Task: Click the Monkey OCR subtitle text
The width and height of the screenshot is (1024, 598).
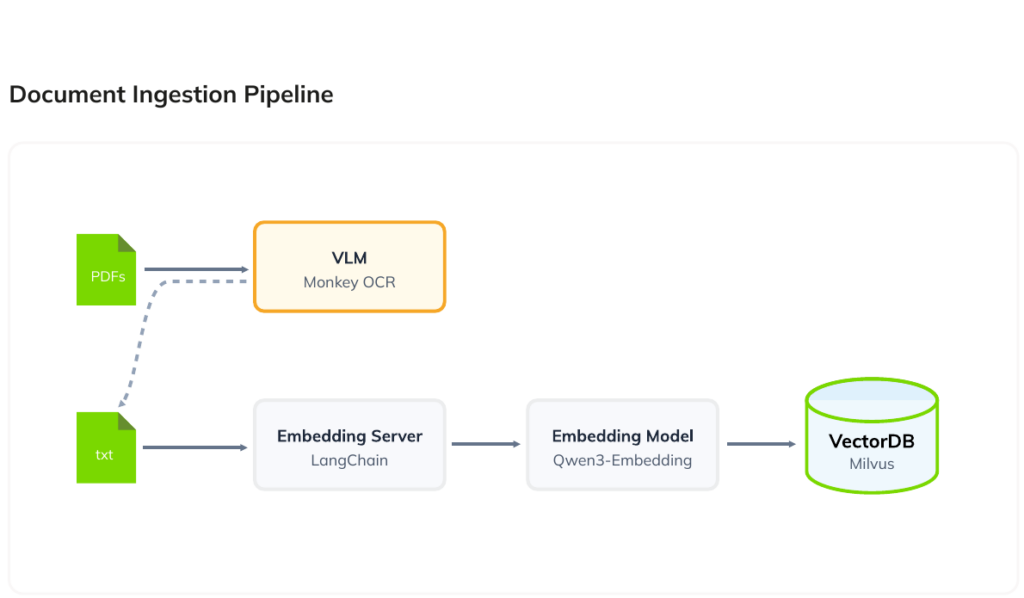Action: (x=349, y=282)
